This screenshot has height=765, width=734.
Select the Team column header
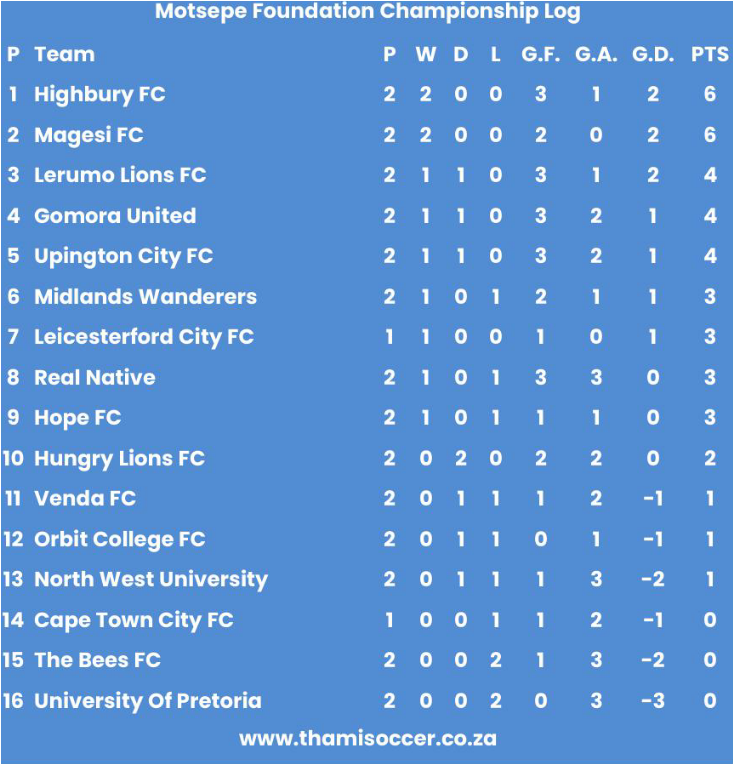point(64,54)
